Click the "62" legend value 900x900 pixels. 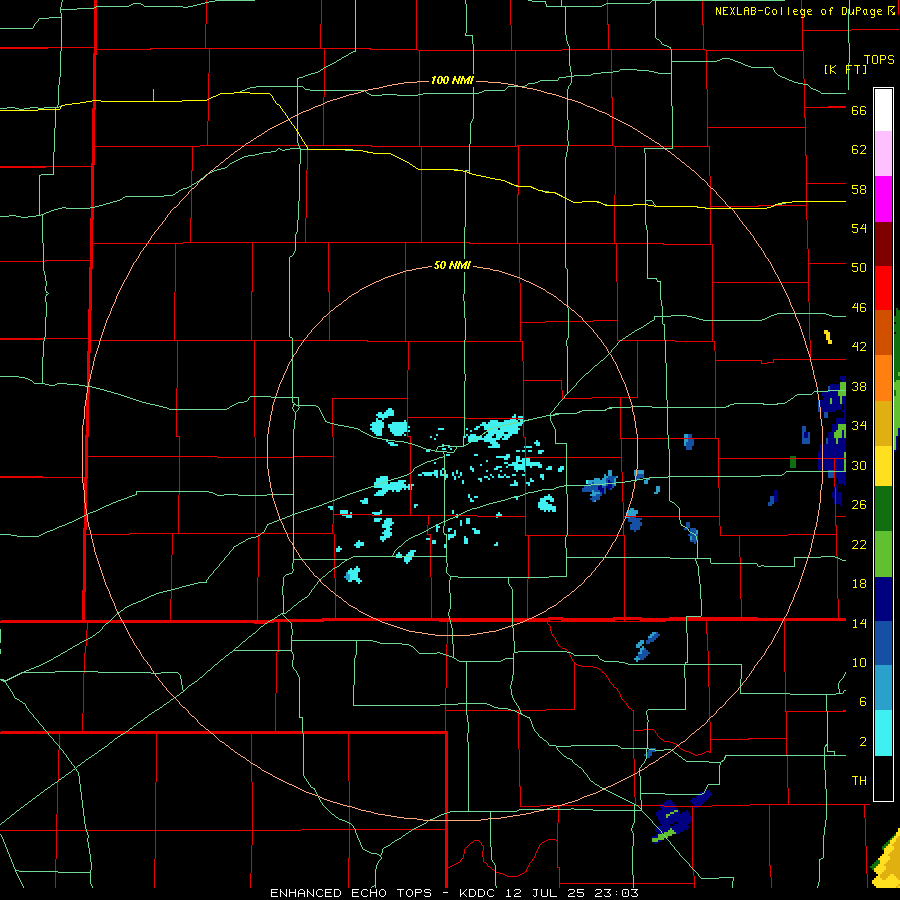point(859,150)
